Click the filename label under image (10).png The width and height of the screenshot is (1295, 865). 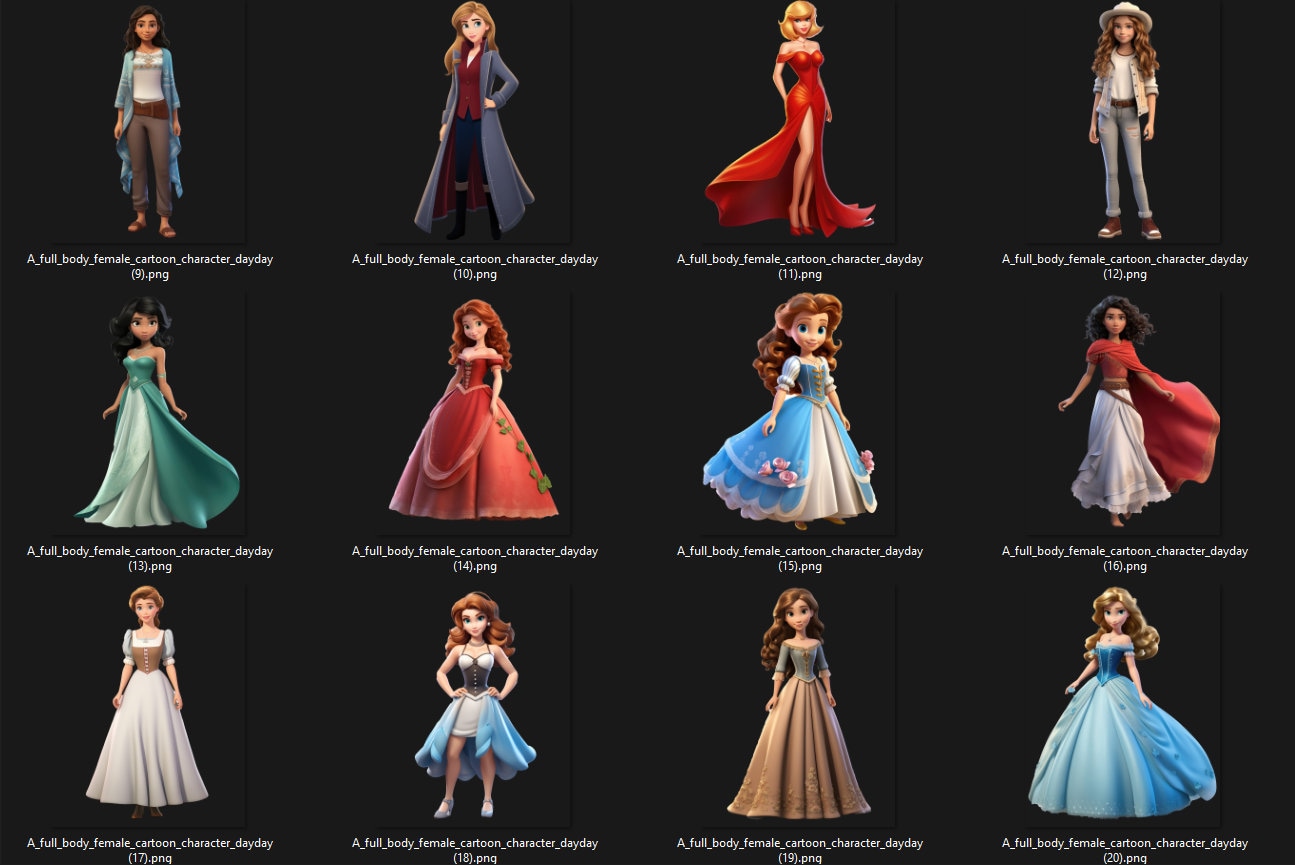(x=475, y=266)
